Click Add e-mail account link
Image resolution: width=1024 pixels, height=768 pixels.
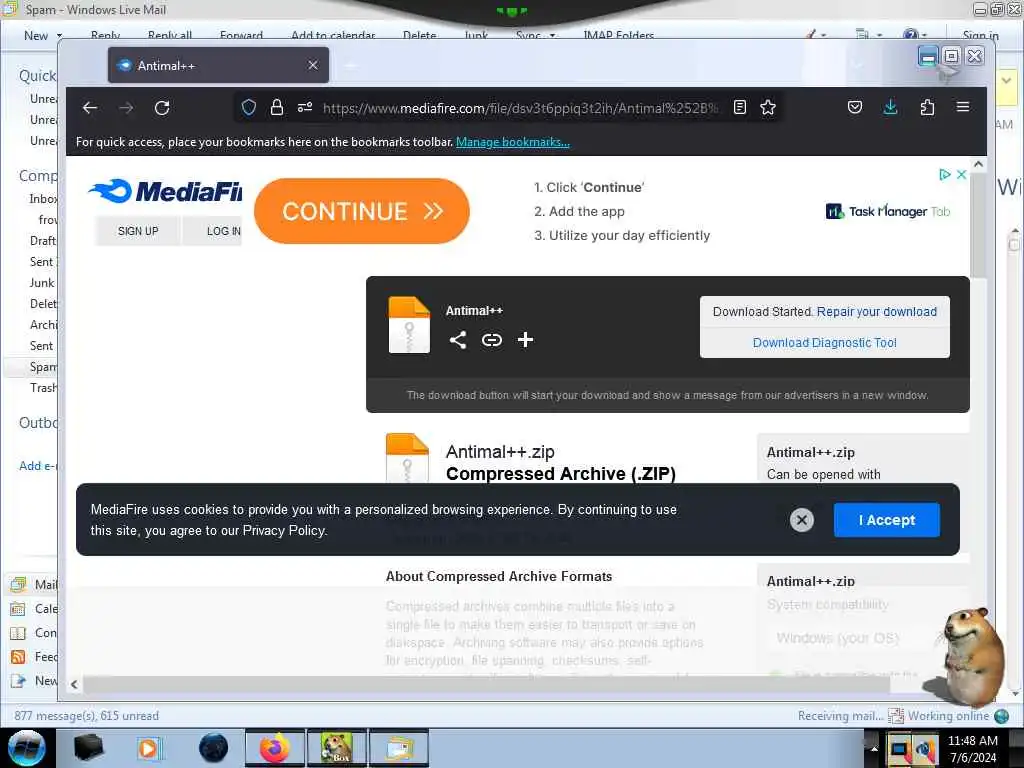click(x=38, y=466)
